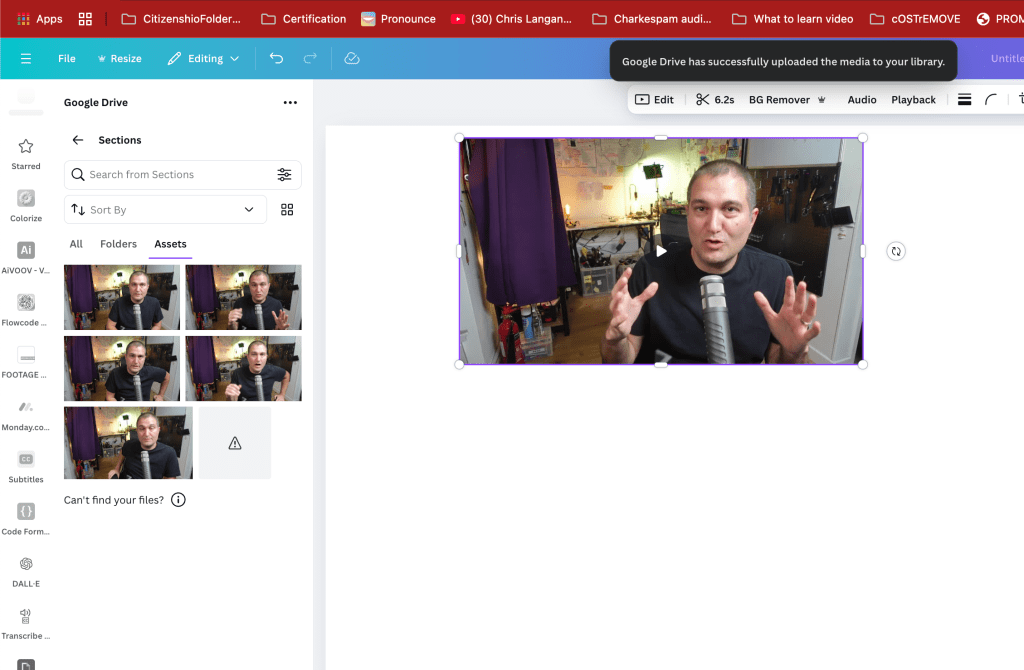
Task: Toggle the grid view layout icon
Action: tap(287, 210)
